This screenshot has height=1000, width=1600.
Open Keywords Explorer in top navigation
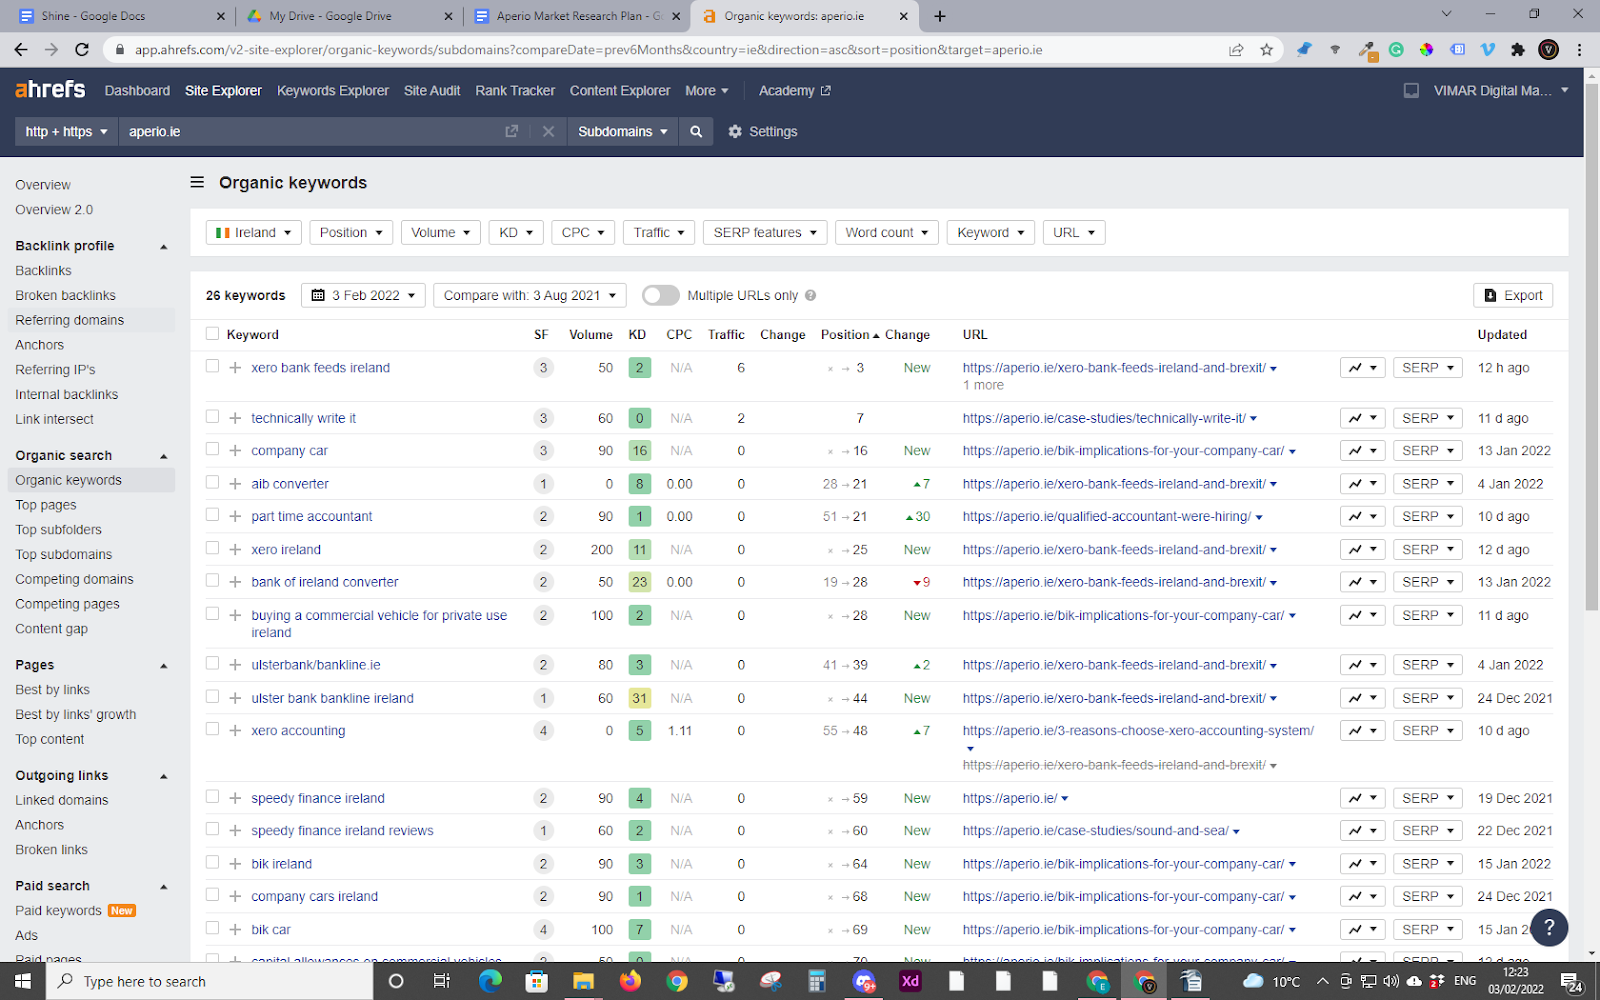click(332, 90)
